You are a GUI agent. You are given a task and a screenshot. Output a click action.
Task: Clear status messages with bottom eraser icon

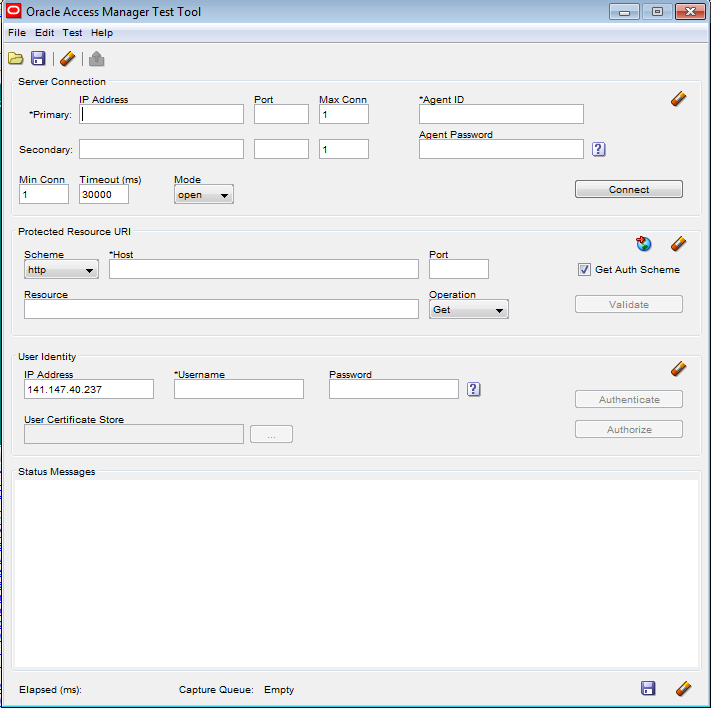click(x=683, y=688)
